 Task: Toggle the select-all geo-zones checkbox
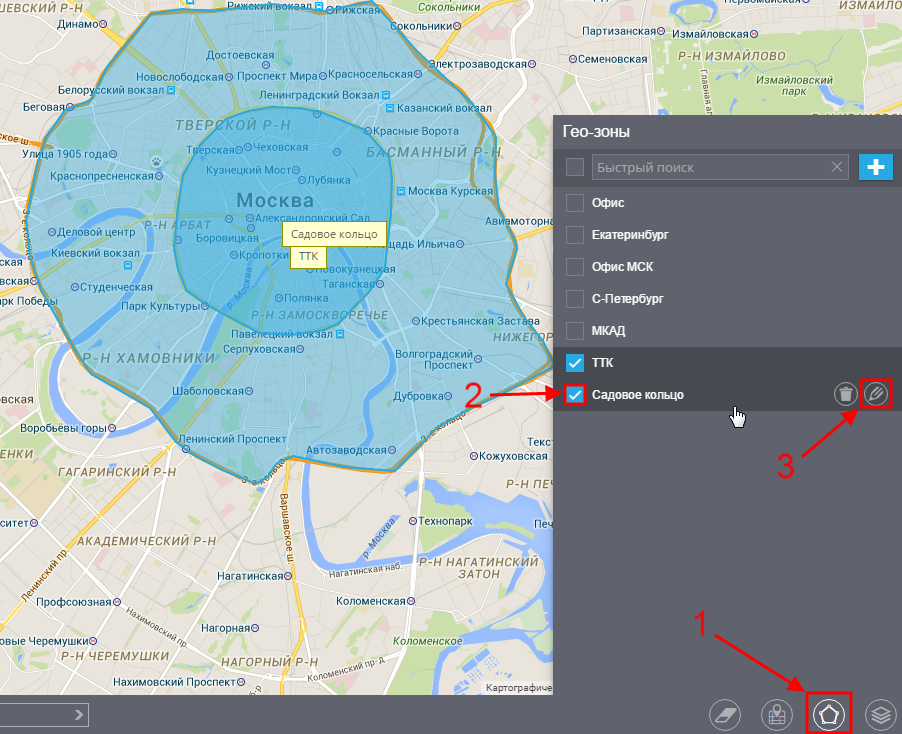point(575,167)
